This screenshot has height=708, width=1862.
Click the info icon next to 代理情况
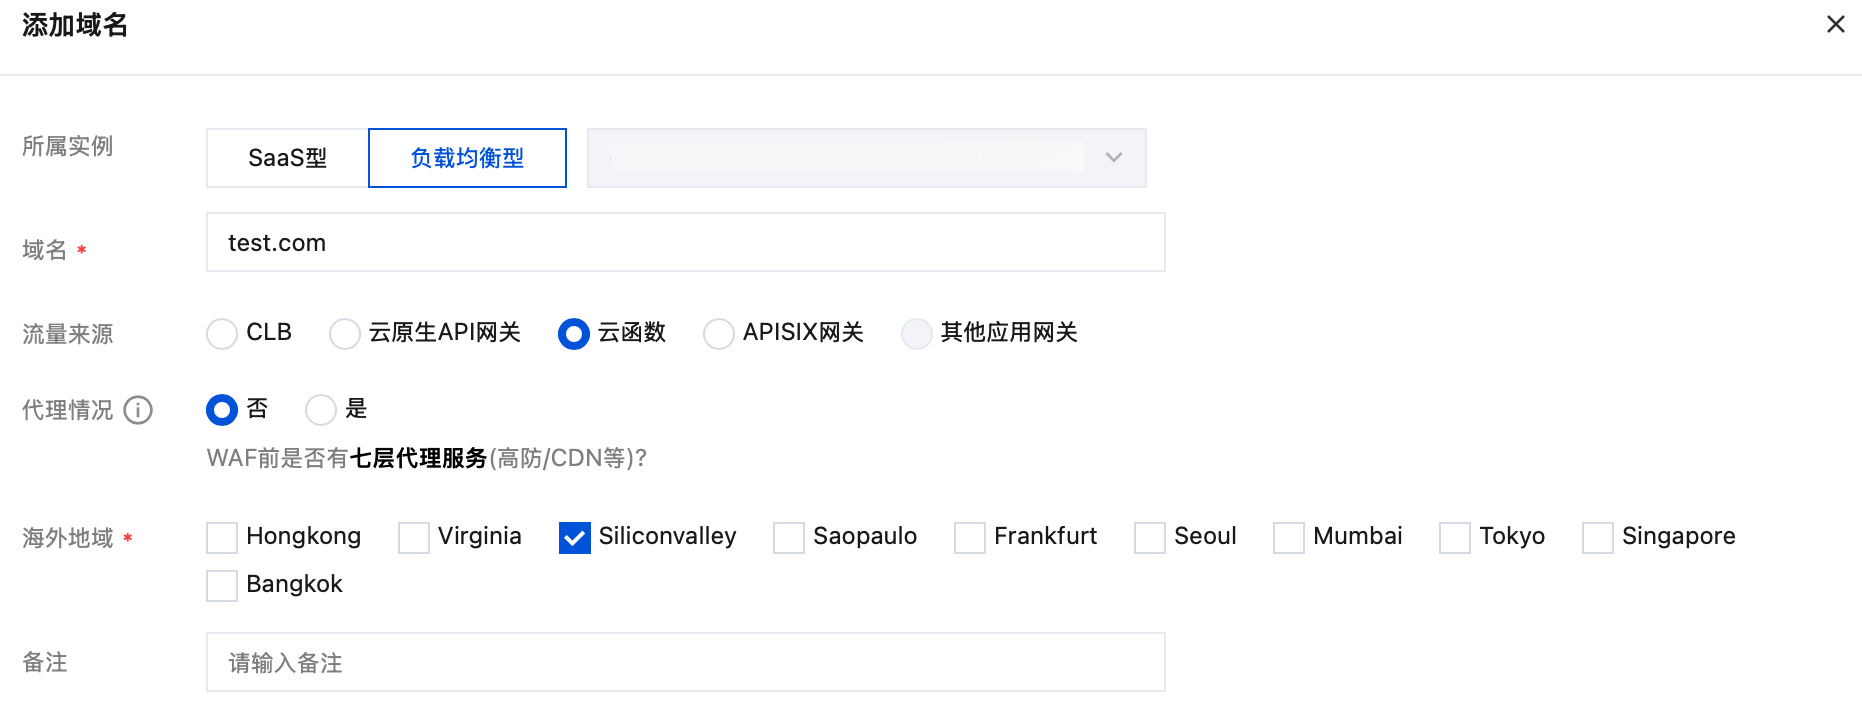[138, 410]
